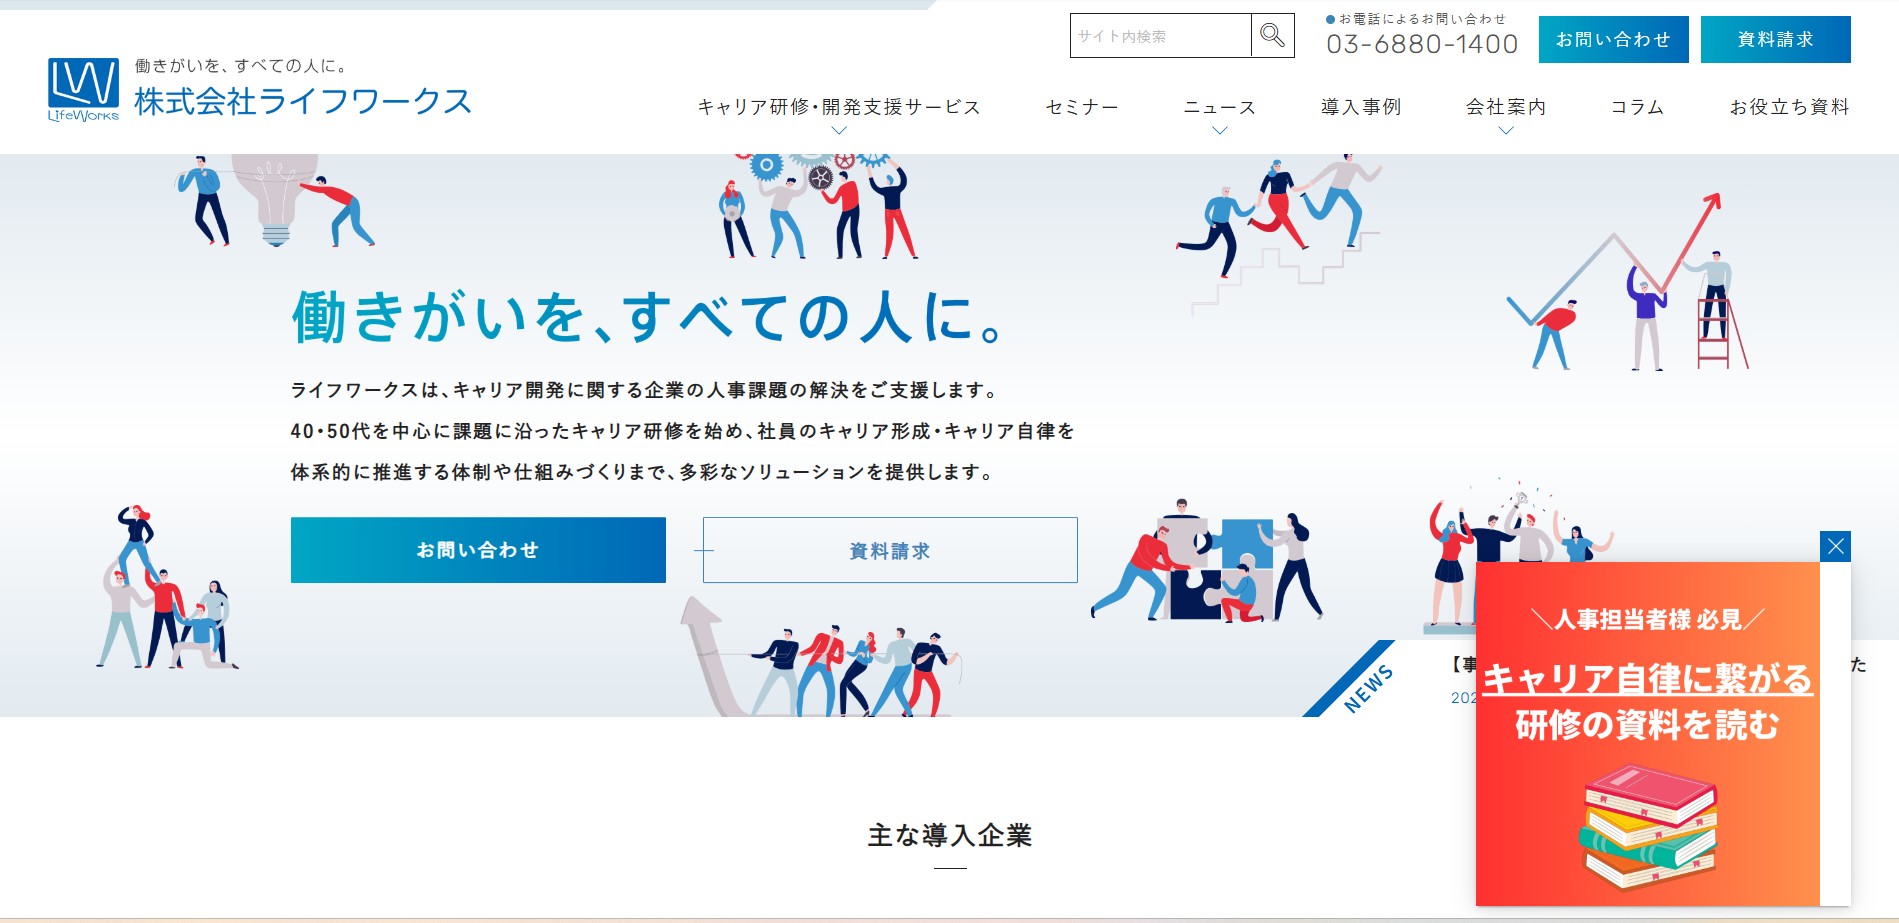1899x923 pixels.
Task: Open キャリア研修・開発支援サービス menu
Action: 839,107
